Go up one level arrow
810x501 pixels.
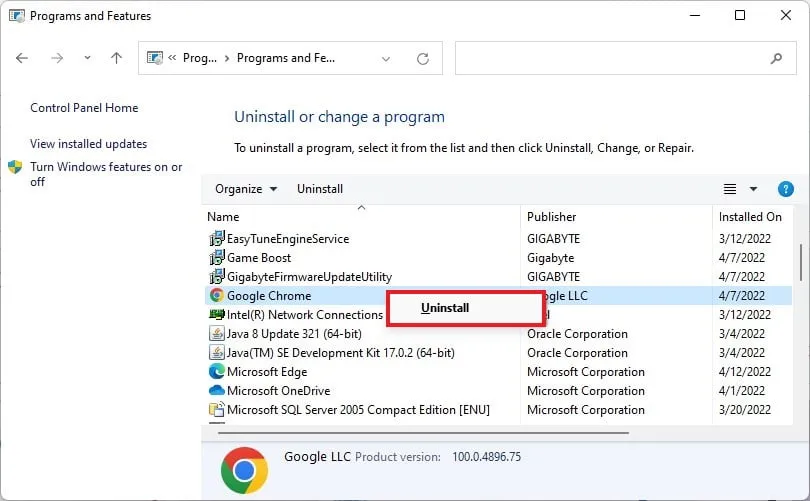coord(116,58)
